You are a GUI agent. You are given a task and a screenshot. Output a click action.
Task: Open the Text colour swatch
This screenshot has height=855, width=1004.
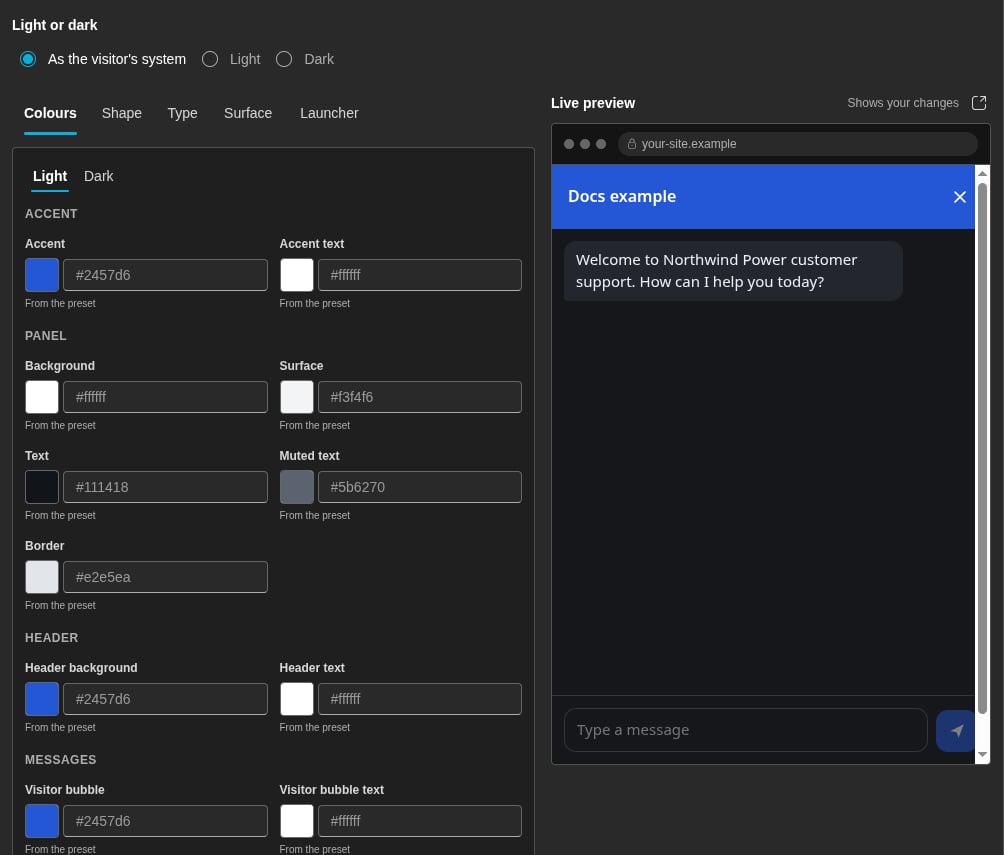[42, 487]
